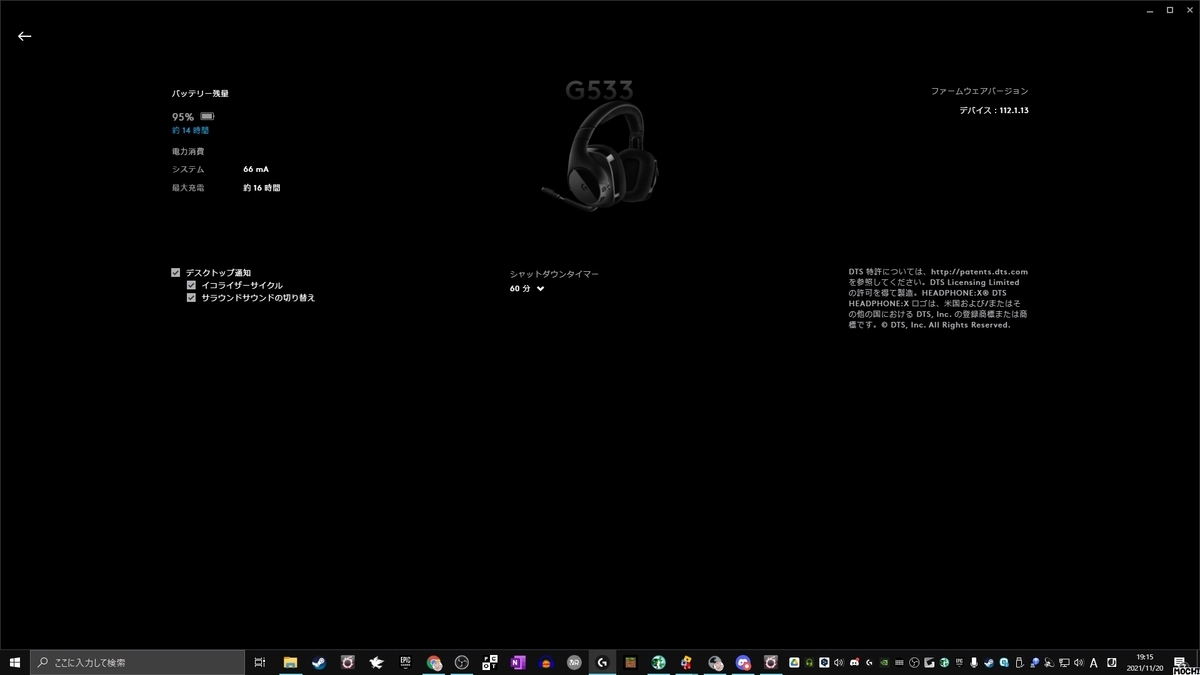Click the blue 約14時間 battery time link
1200x675 pixels.
[188, 130]
